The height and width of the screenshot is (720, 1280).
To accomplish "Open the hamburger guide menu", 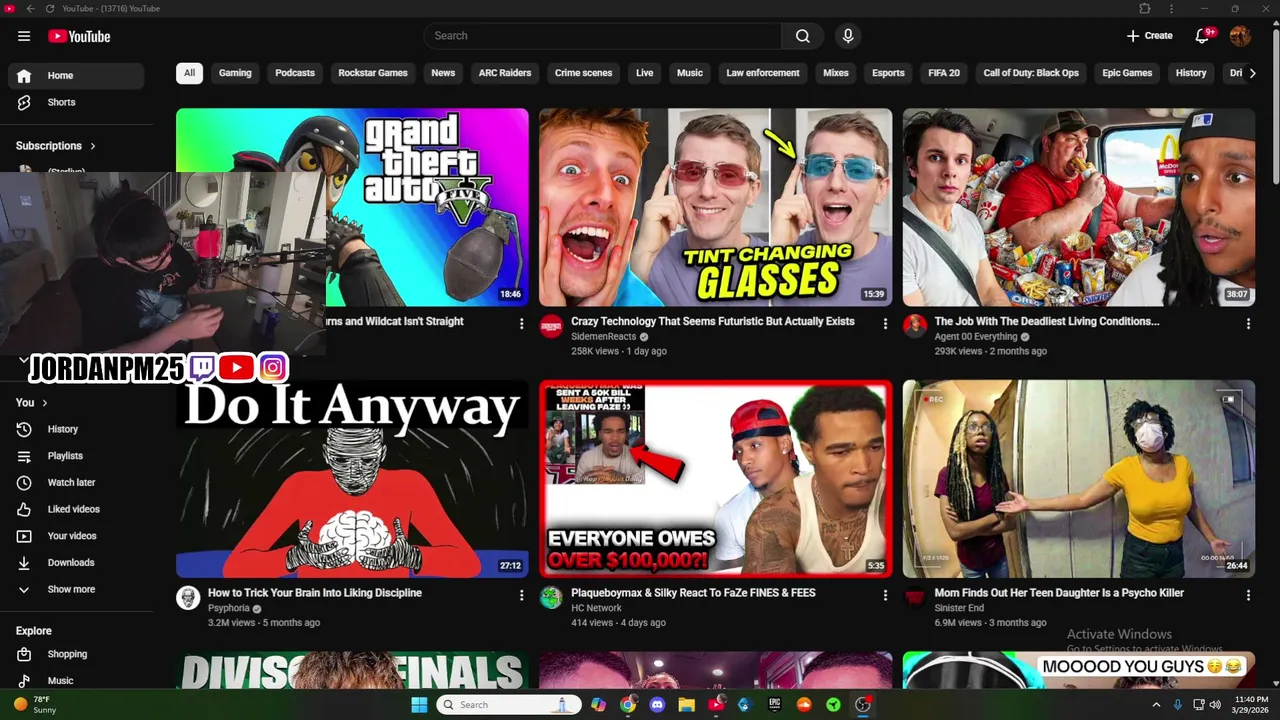I will pyautogui.click(x=24, y=36).
